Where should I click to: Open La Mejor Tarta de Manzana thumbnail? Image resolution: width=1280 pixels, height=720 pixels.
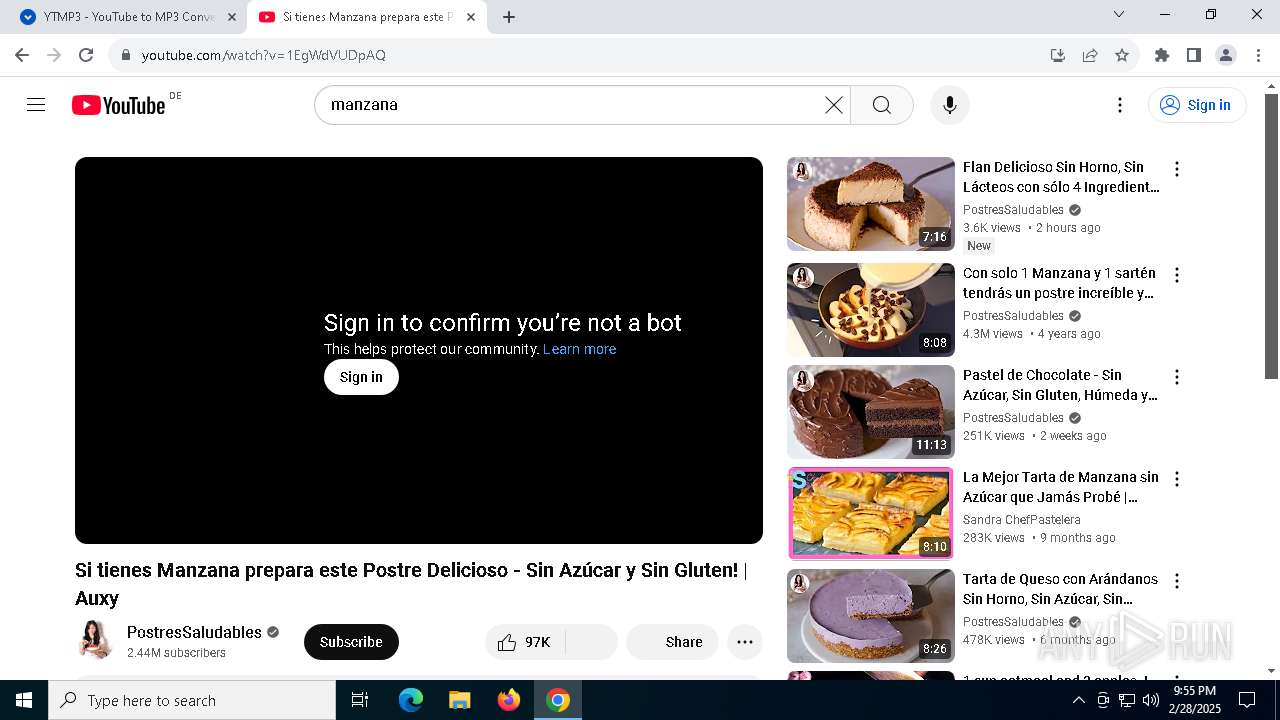pyautogui.click(x=871, y=514)
